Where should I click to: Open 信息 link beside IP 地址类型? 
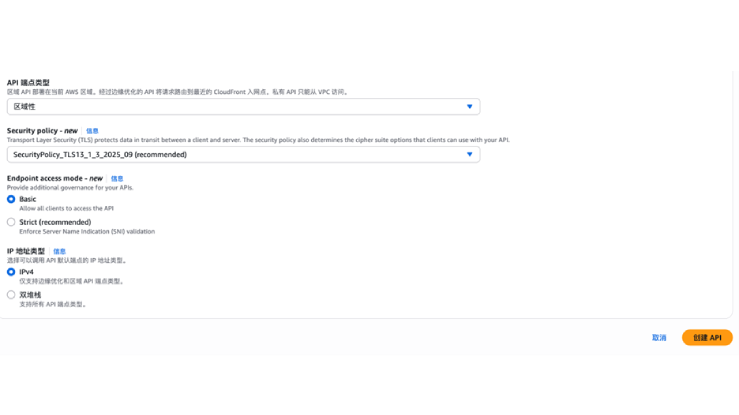(x=59, y=252)
